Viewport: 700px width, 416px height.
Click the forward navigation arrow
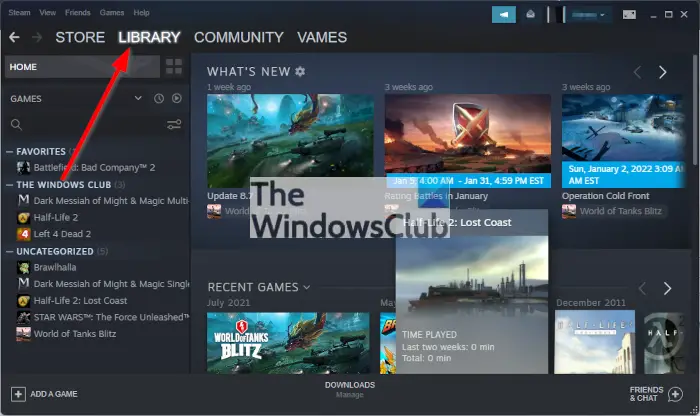37,37
